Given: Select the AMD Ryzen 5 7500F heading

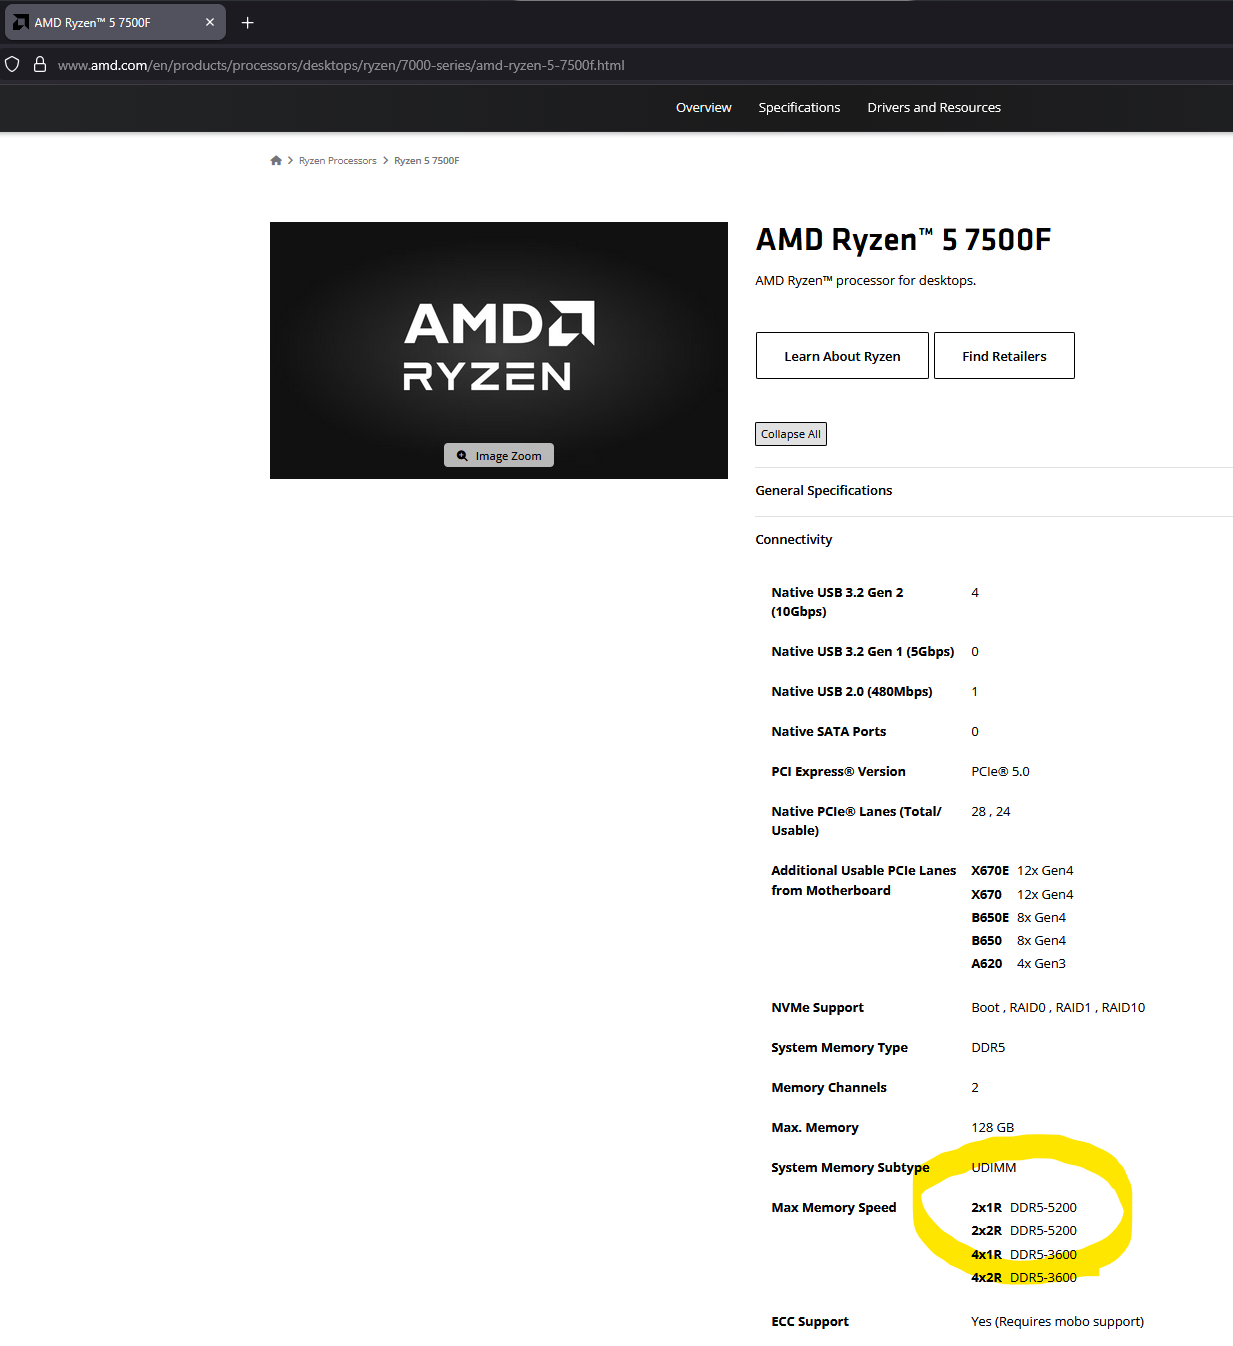Looking at the screenshot, I should pos(903,240).
